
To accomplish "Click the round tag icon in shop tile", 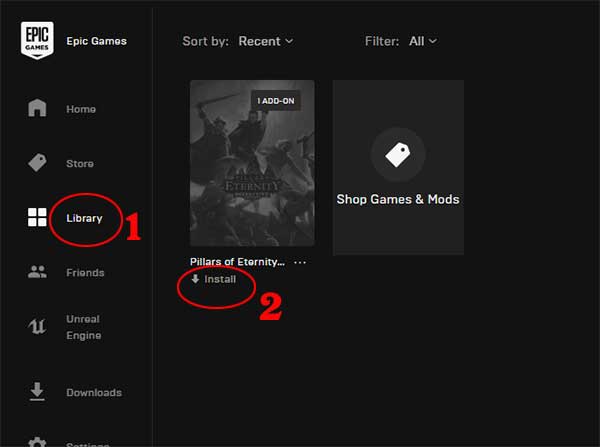I will point(398,154).
